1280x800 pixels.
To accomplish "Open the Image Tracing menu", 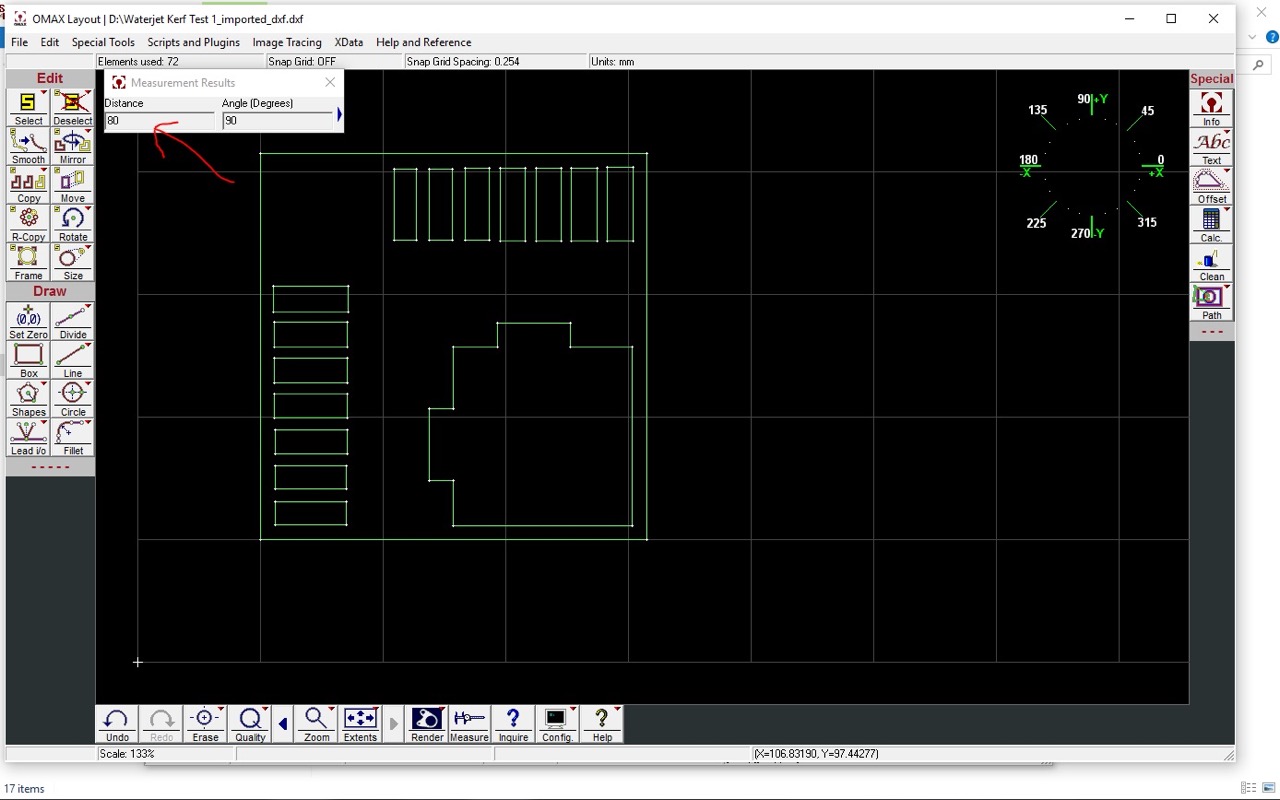I will pos(287,42).
